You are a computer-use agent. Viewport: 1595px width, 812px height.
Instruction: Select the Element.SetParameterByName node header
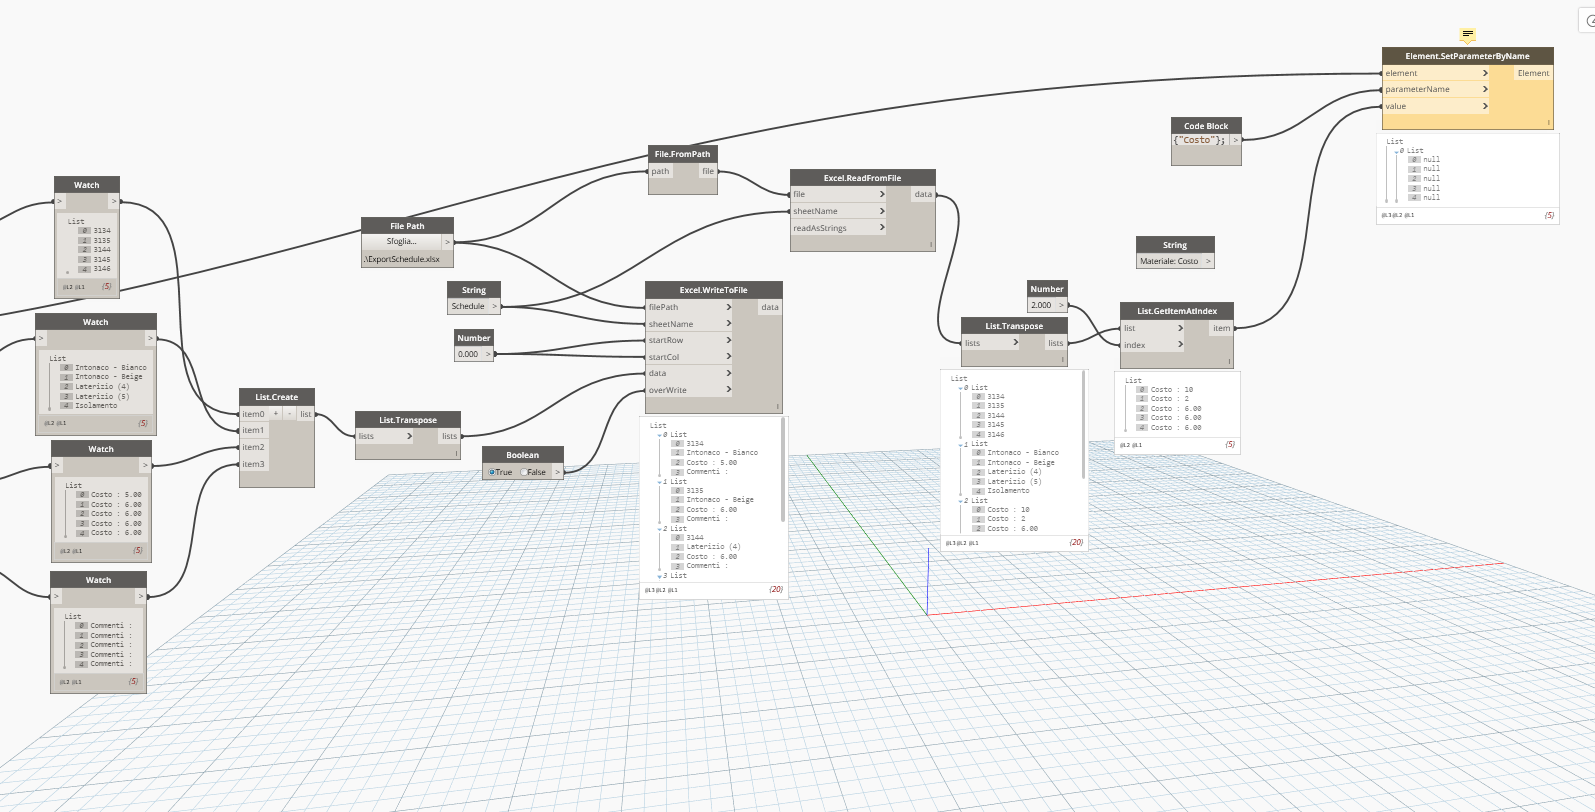click(x=1467, y=56)
